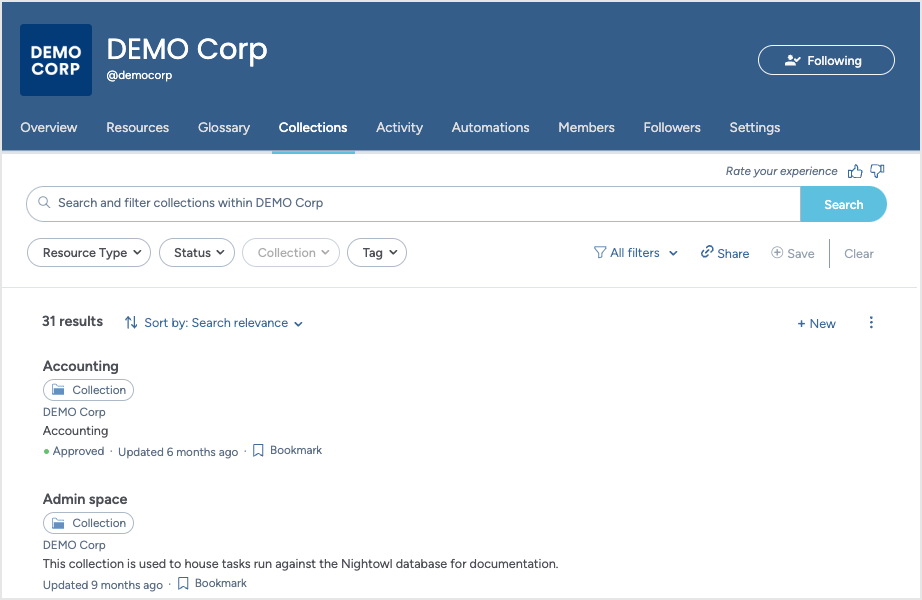
Task: Expand the All filters menu
Action: click(636, 253)
